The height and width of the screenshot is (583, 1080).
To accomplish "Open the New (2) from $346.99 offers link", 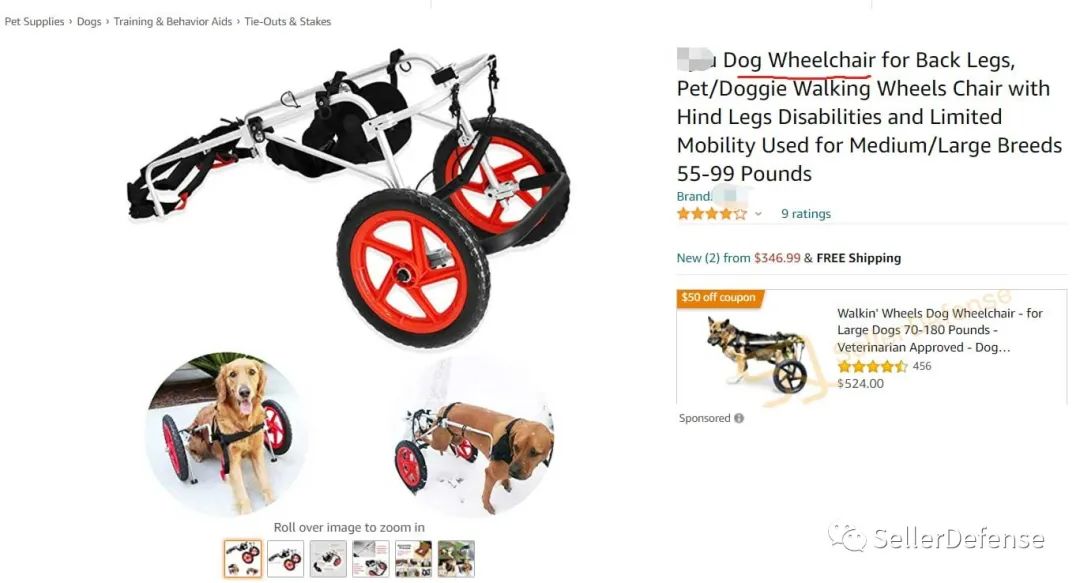I will 738,258.
